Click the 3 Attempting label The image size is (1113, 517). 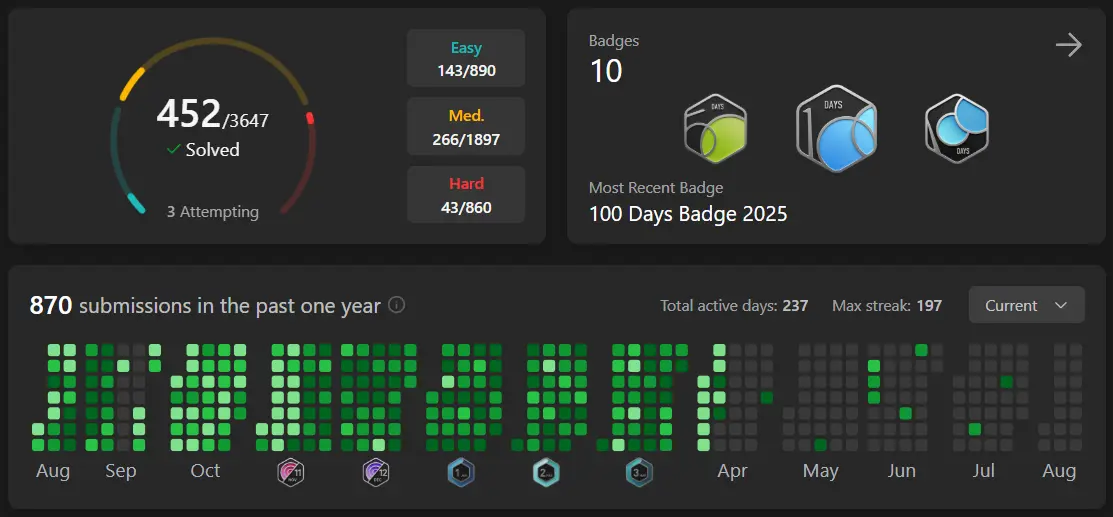click(212, 212)
